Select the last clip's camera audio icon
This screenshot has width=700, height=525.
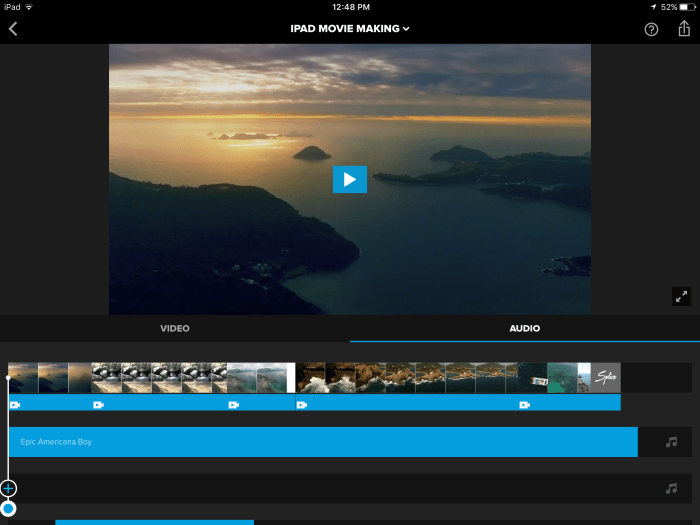524,405
